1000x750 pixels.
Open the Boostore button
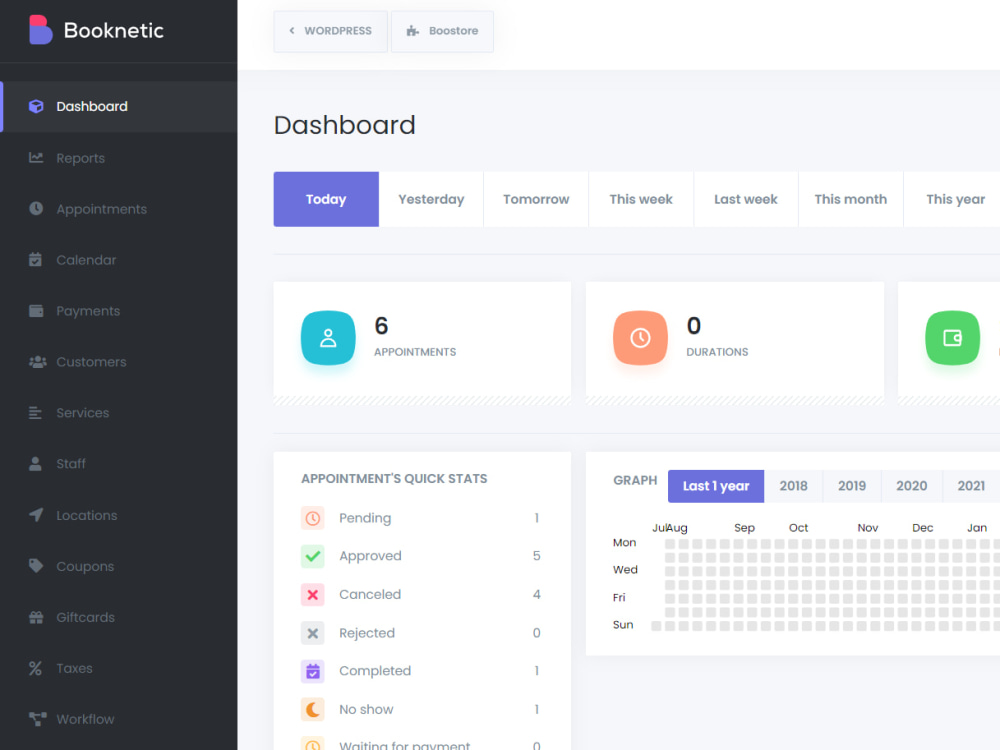click(x=442, y=31)
